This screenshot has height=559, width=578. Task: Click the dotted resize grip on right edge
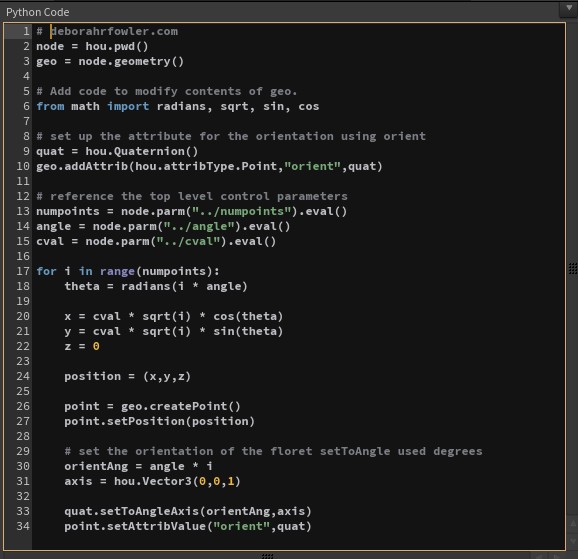[x=573, y=269]
